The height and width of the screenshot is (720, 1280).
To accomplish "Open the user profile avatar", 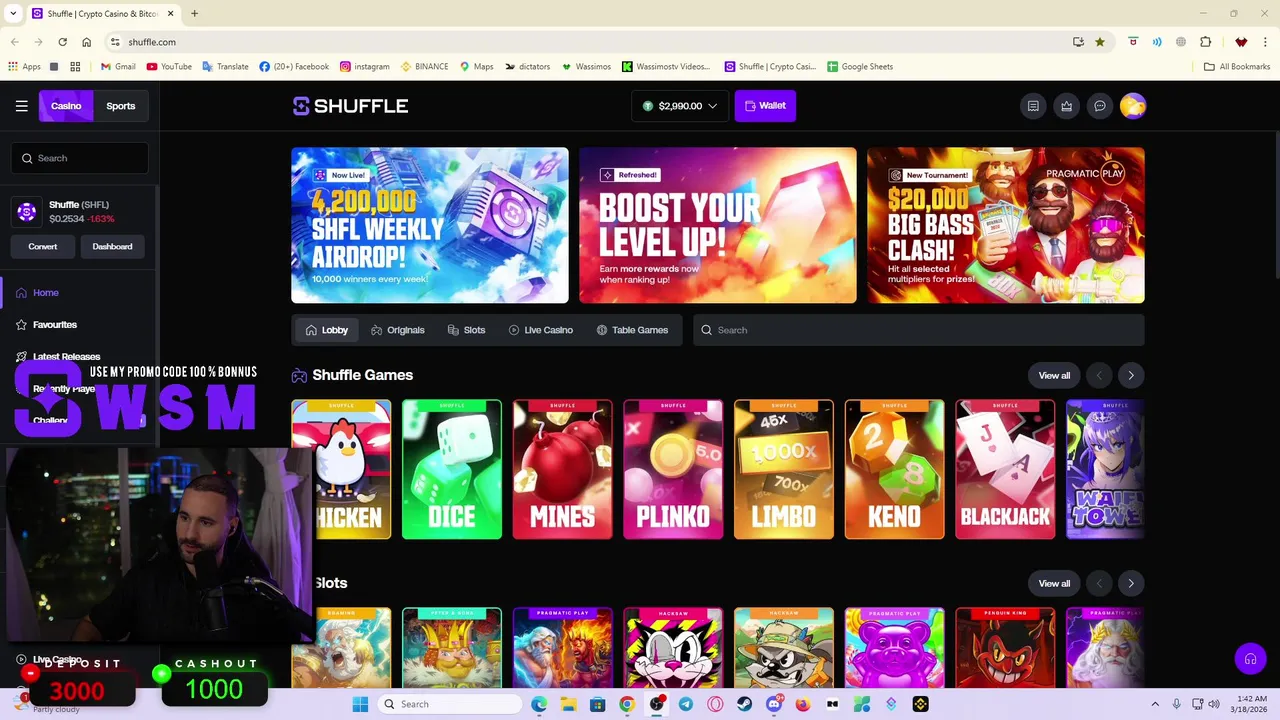I will pos(1133,106).
